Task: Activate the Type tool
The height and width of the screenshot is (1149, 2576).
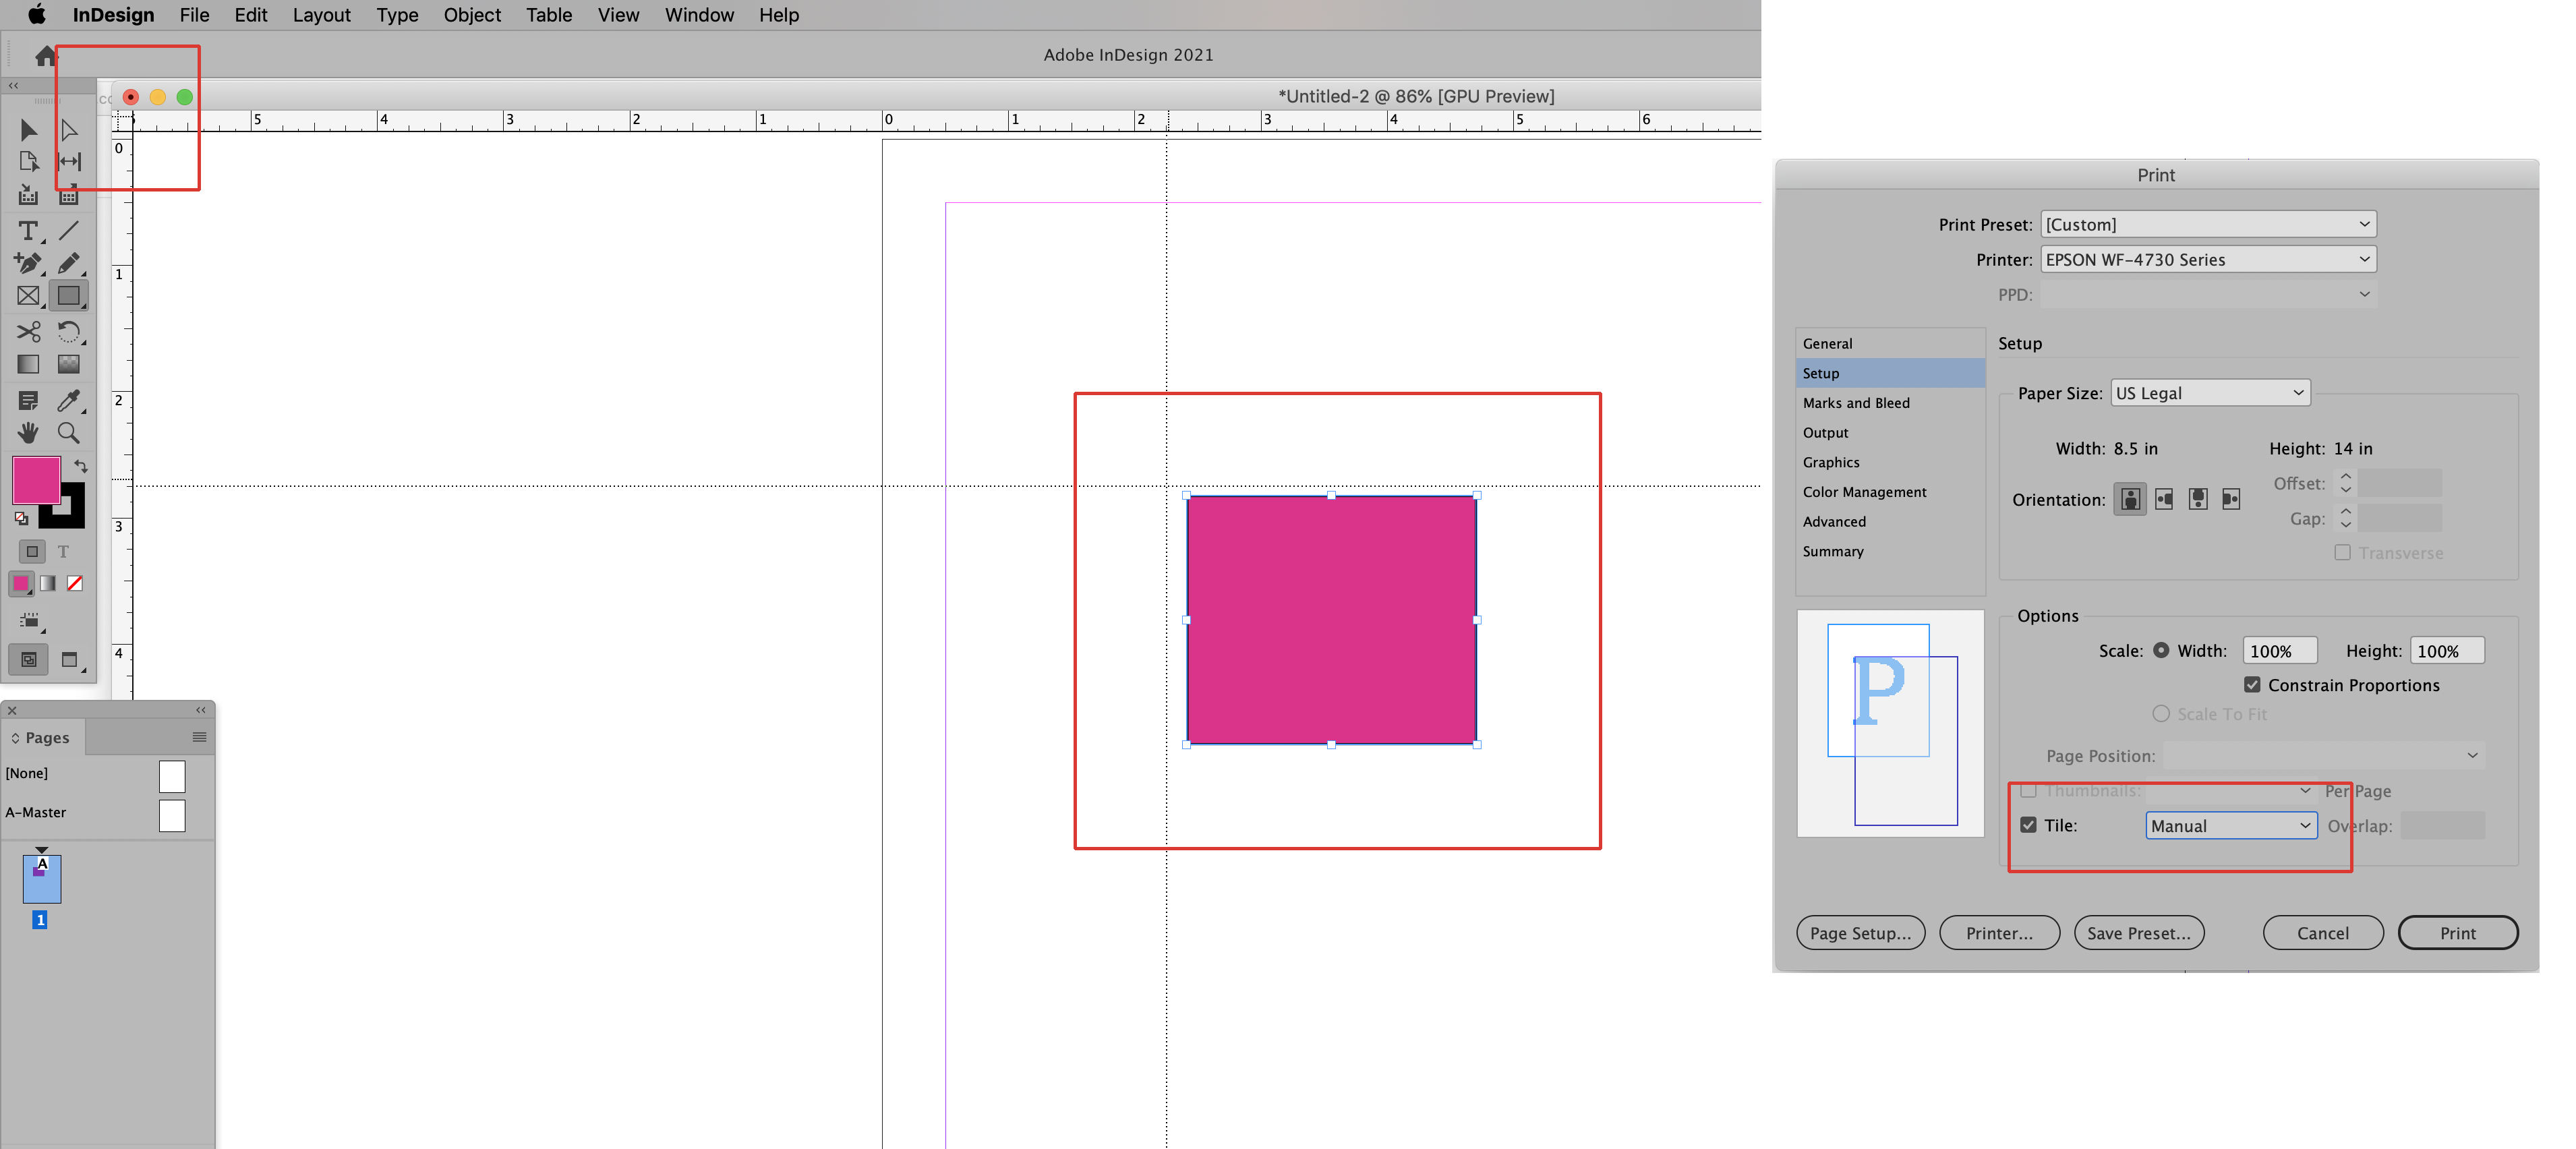Action: (x=27, y=231)
